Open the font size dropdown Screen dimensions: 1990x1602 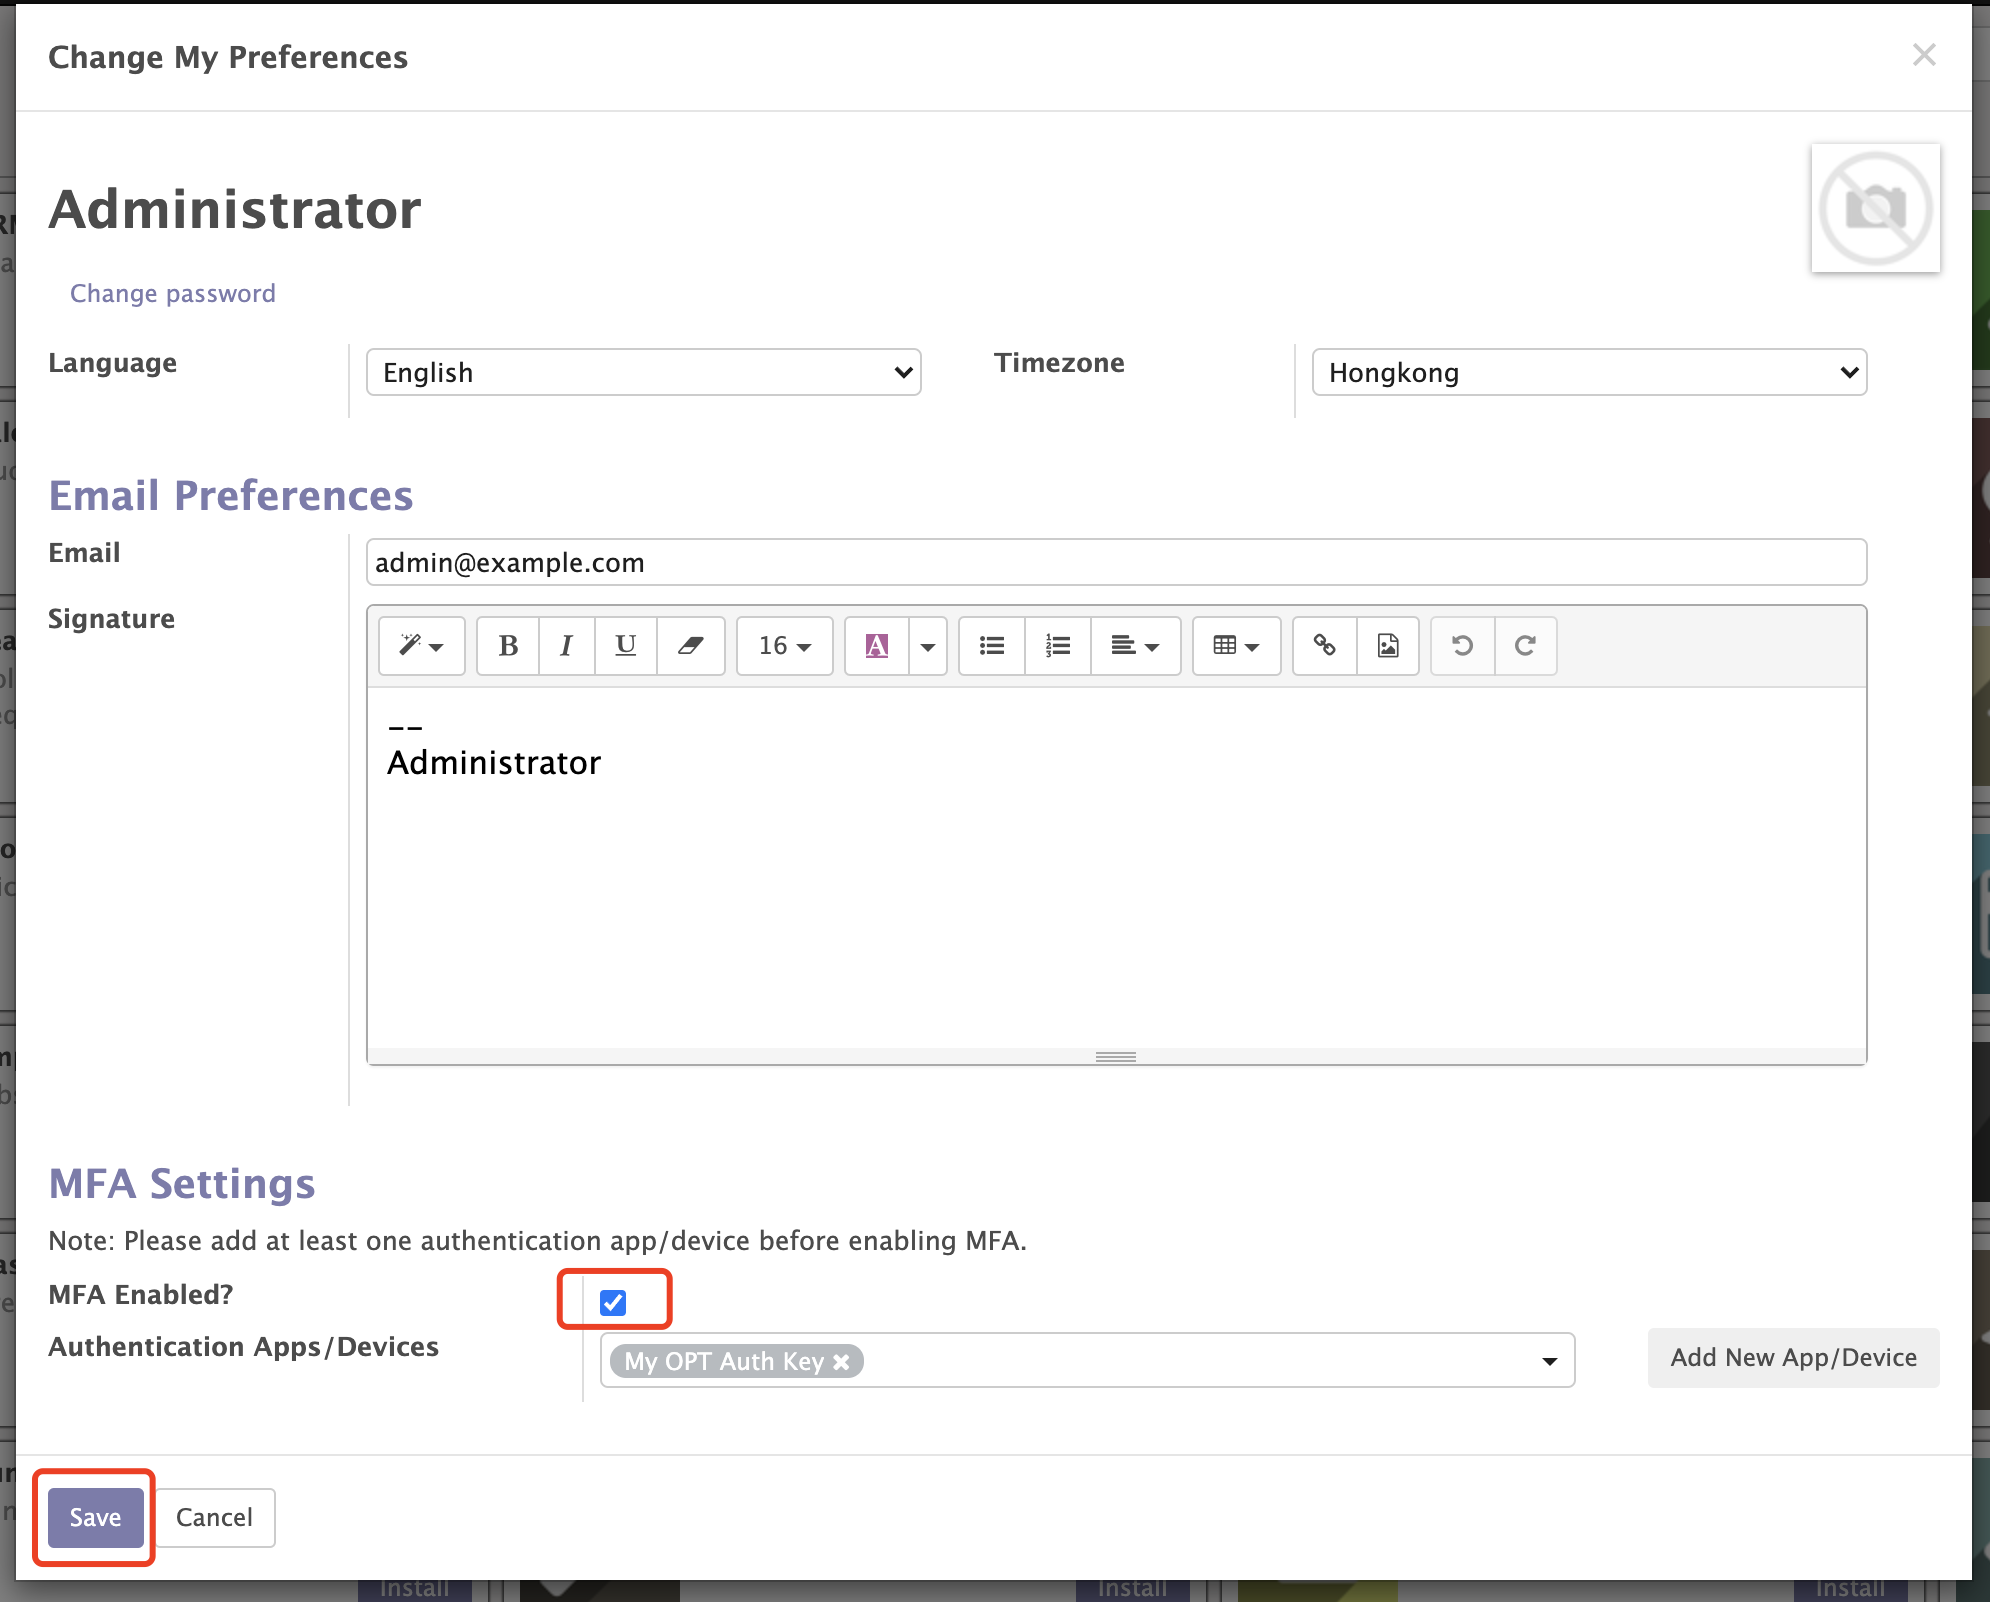[x=784, y=646]
